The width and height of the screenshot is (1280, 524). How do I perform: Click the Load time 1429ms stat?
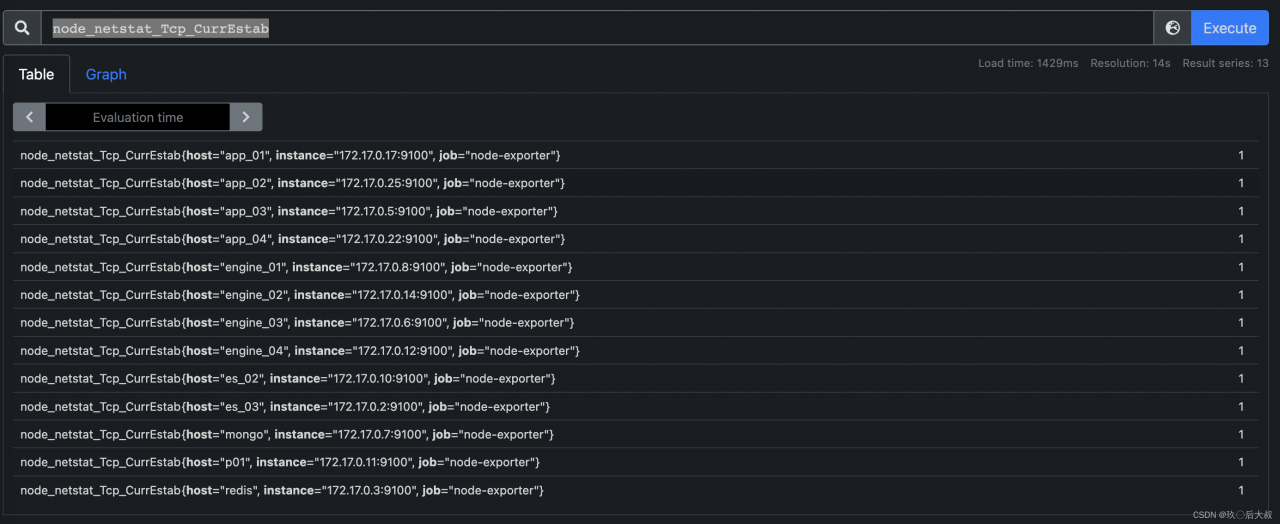point(1028,63)
